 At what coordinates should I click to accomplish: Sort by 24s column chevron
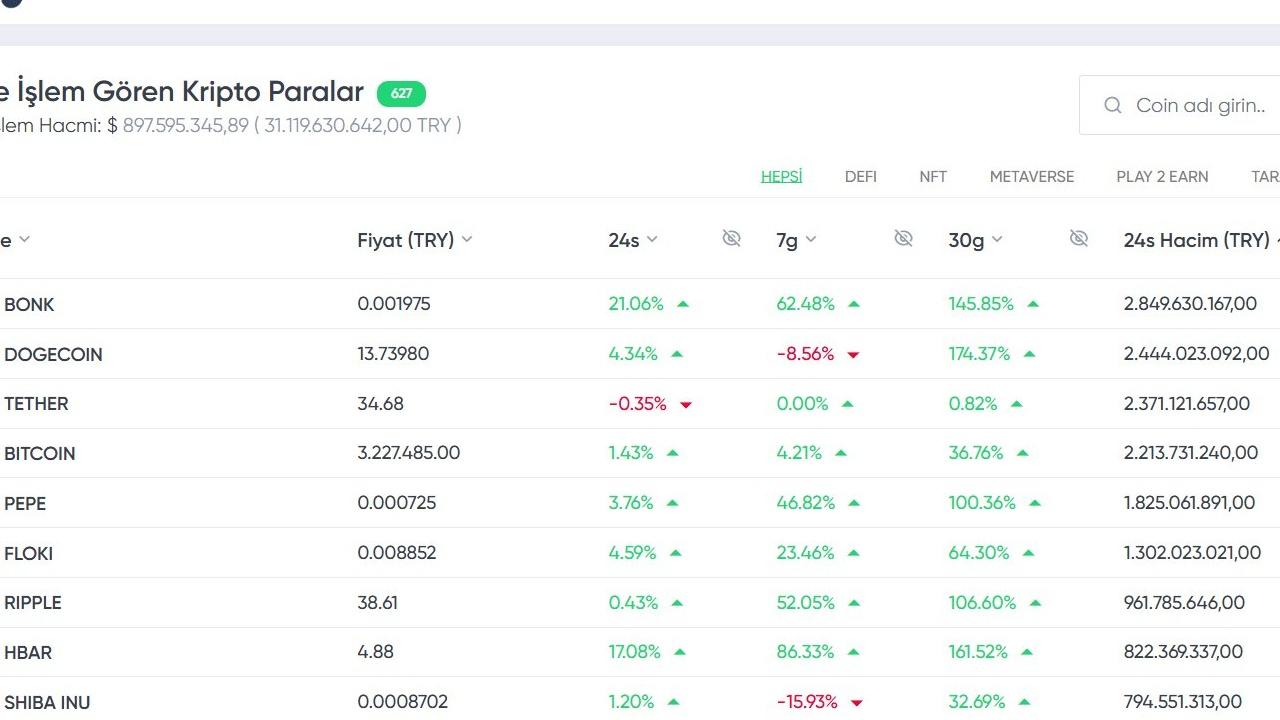coord(652,240)
